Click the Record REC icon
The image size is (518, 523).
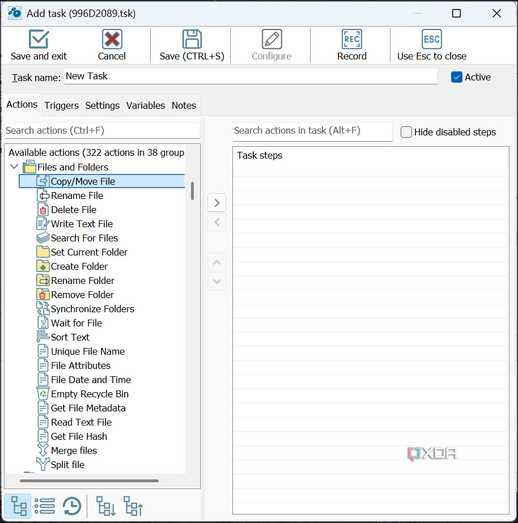click(x=352, y=39)
